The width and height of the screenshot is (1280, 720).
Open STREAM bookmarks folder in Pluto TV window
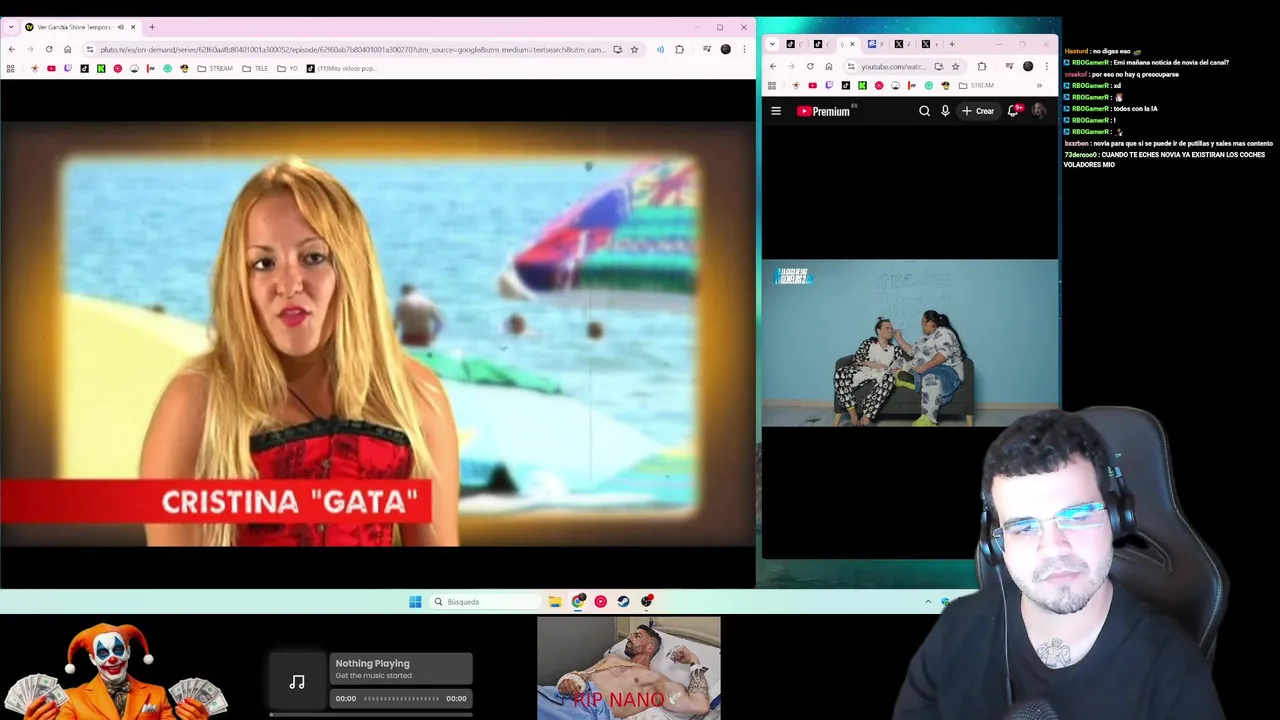click(x=215, y=68)
